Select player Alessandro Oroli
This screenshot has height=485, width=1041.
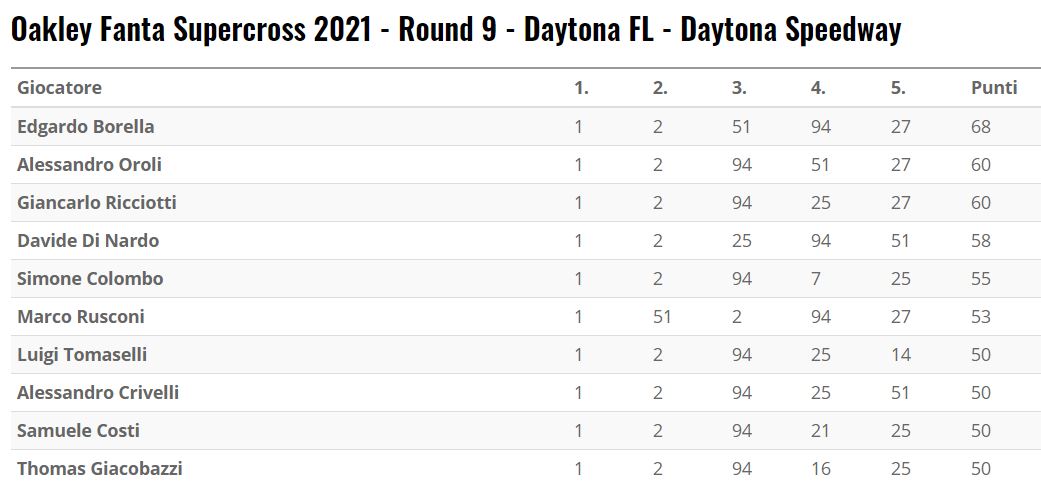(x=89, y=165)
